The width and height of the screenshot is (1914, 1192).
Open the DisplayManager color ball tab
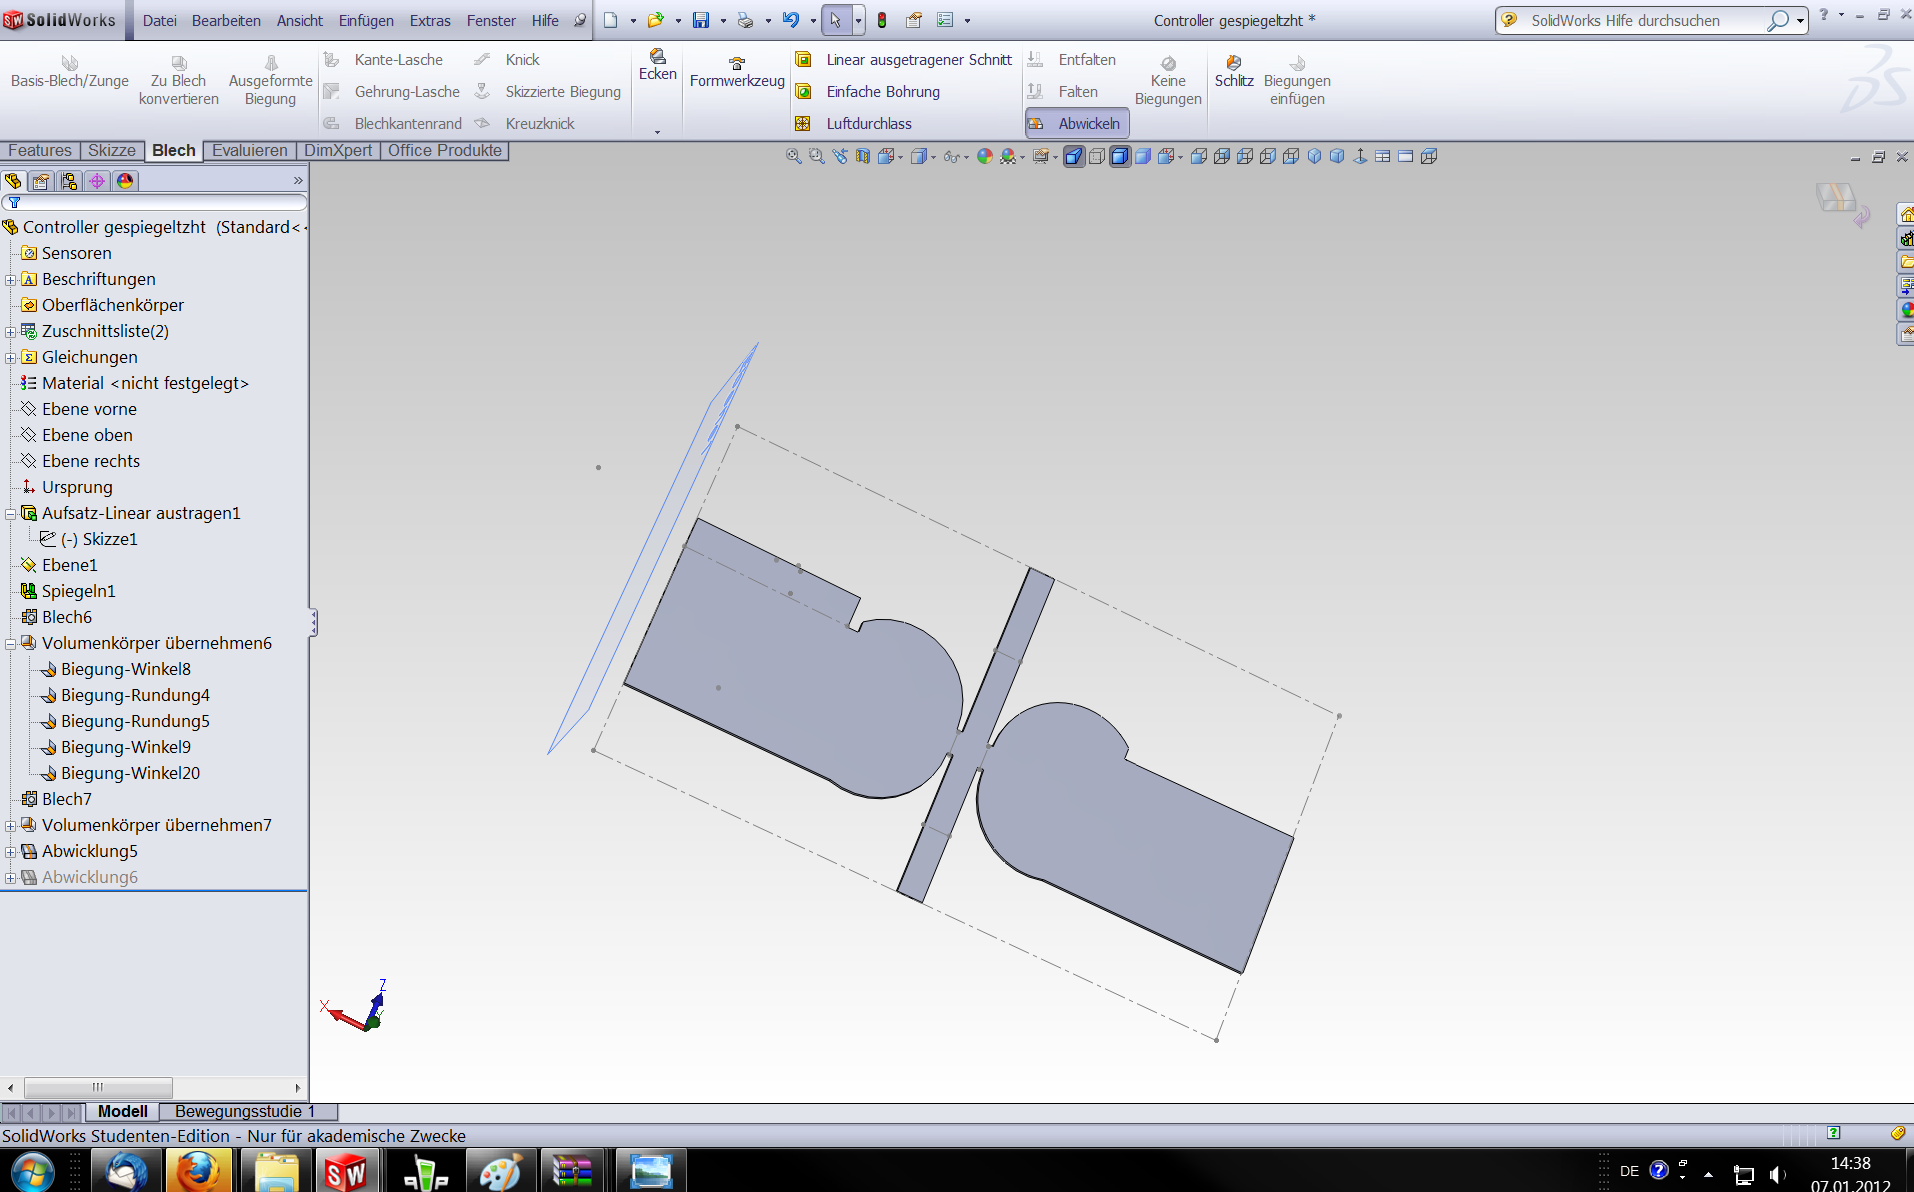[125, 181]
